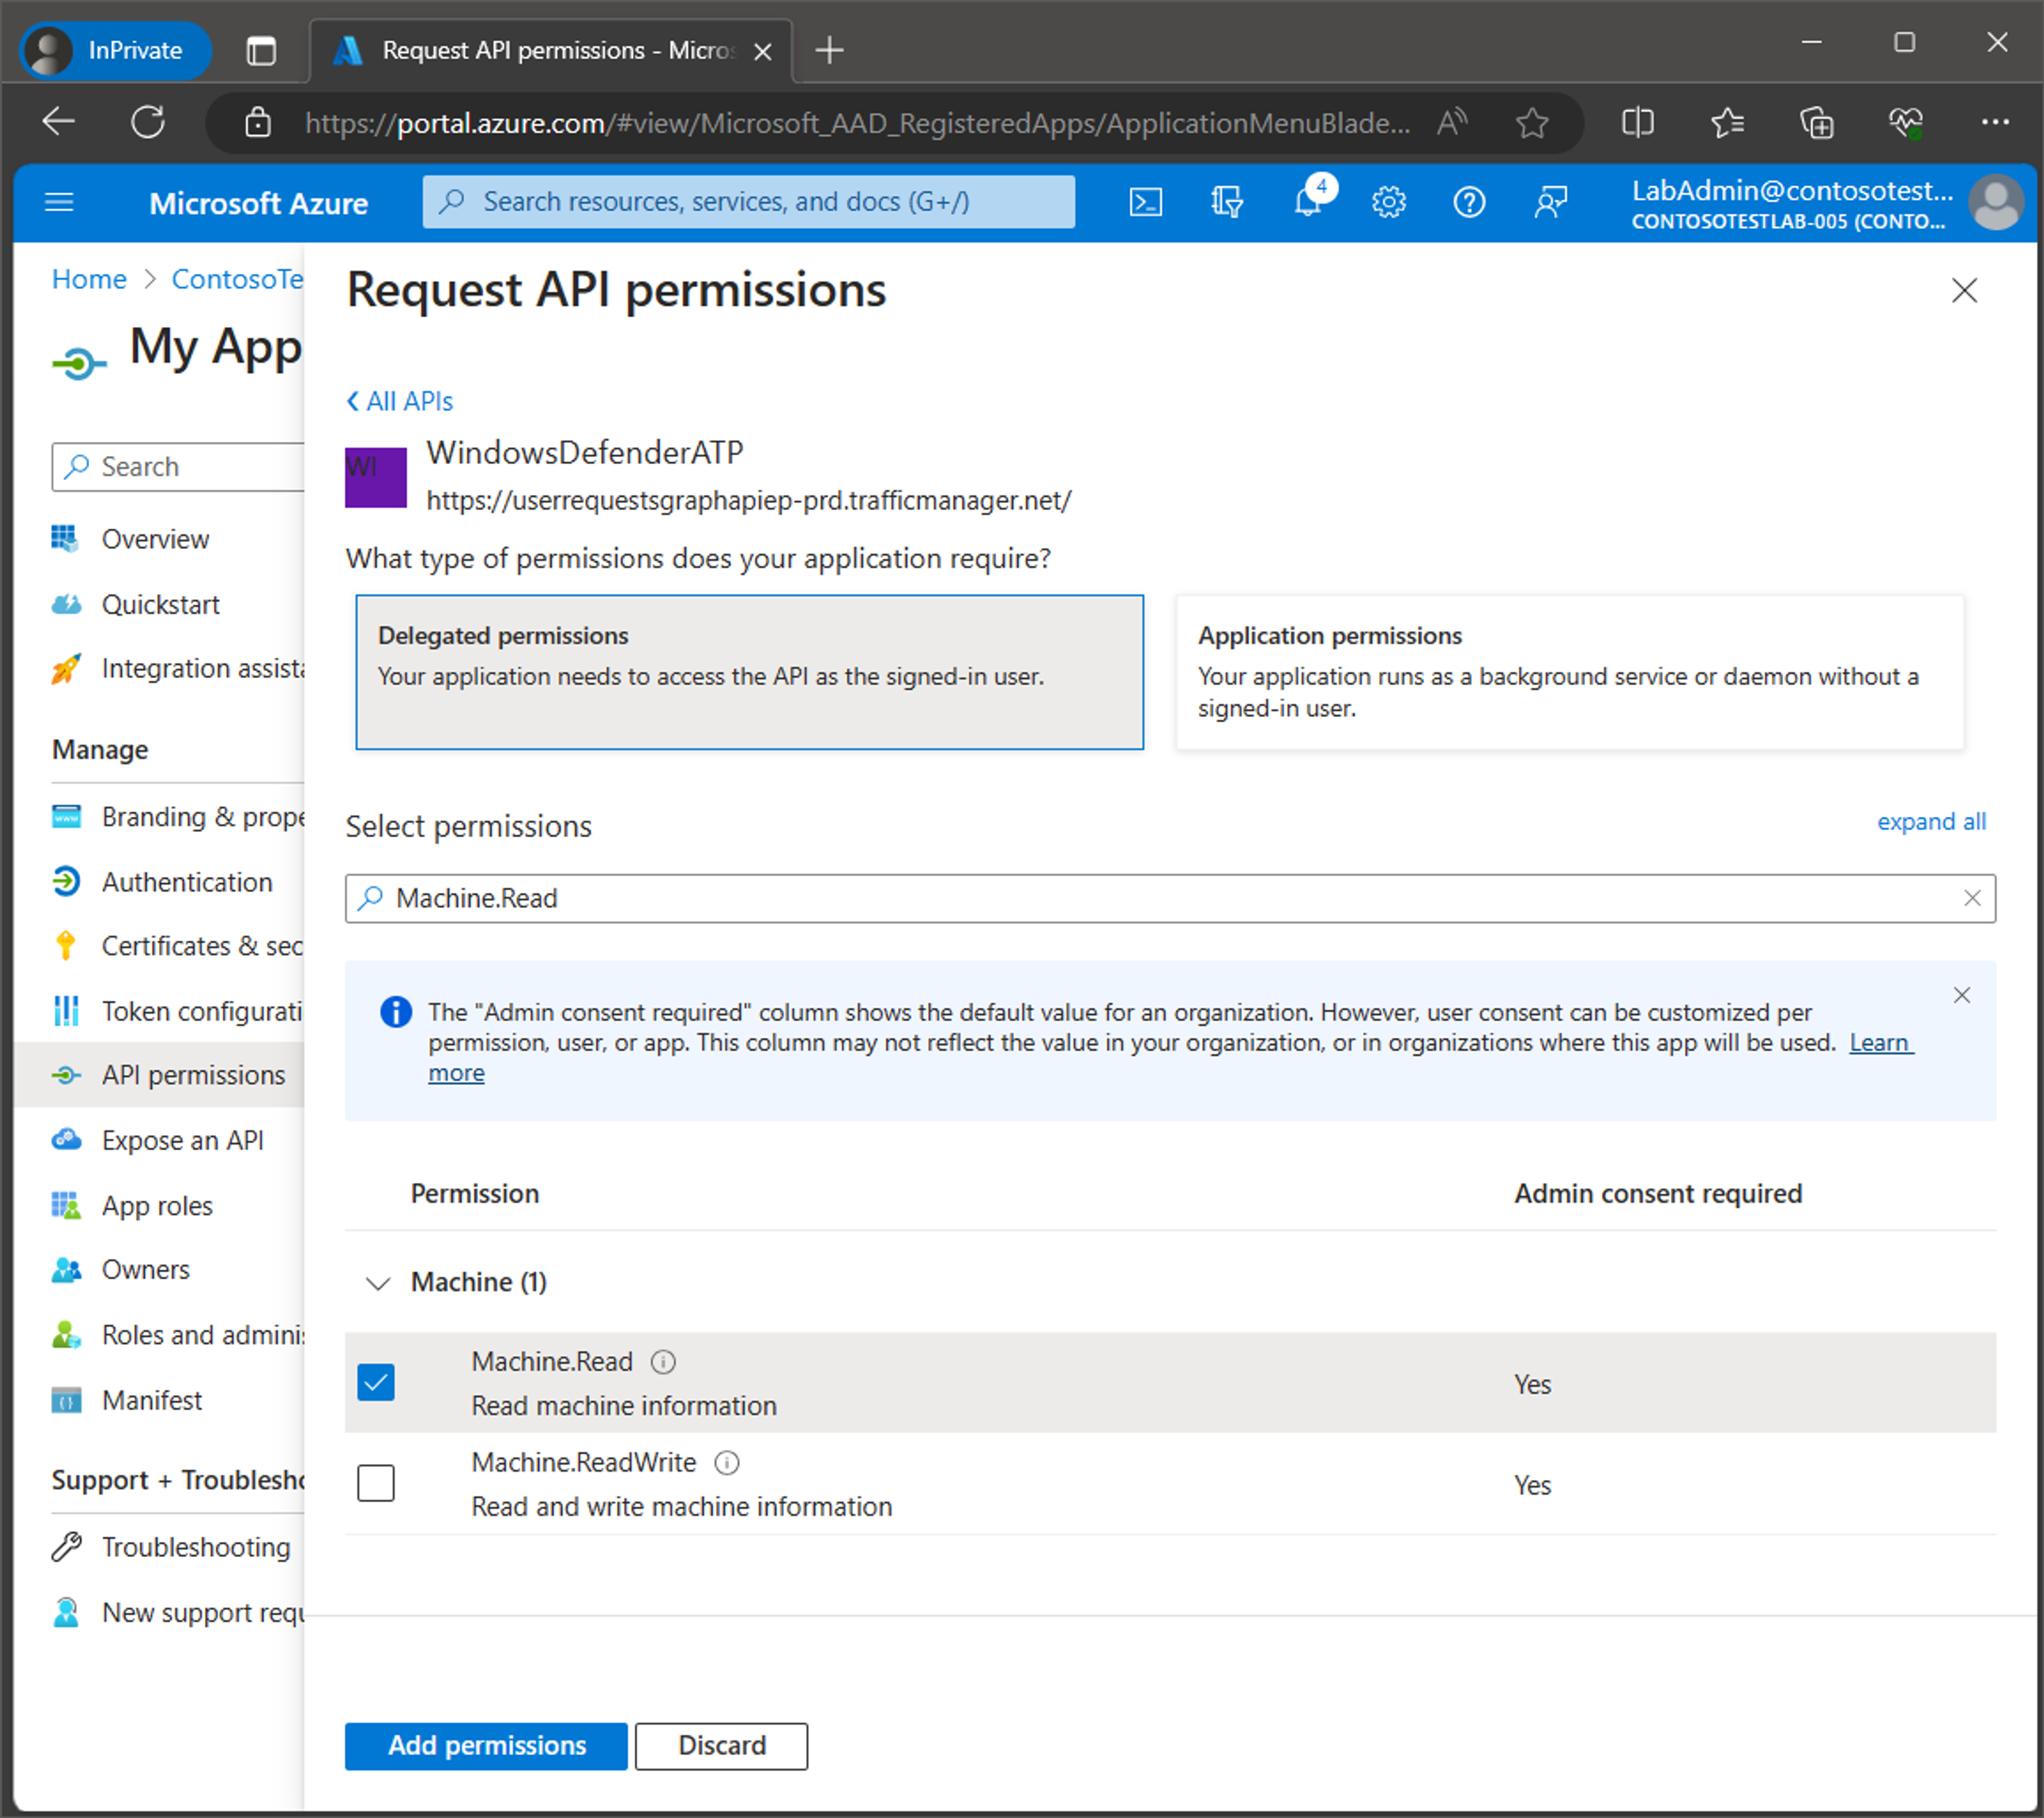Click browser back arrow

tap(59, 122)
